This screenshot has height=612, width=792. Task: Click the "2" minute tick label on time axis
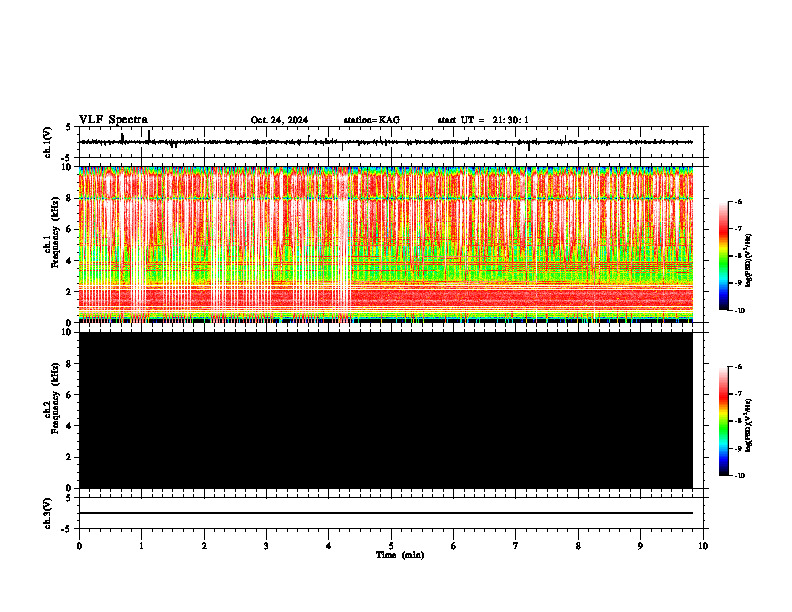pos(204,546)
